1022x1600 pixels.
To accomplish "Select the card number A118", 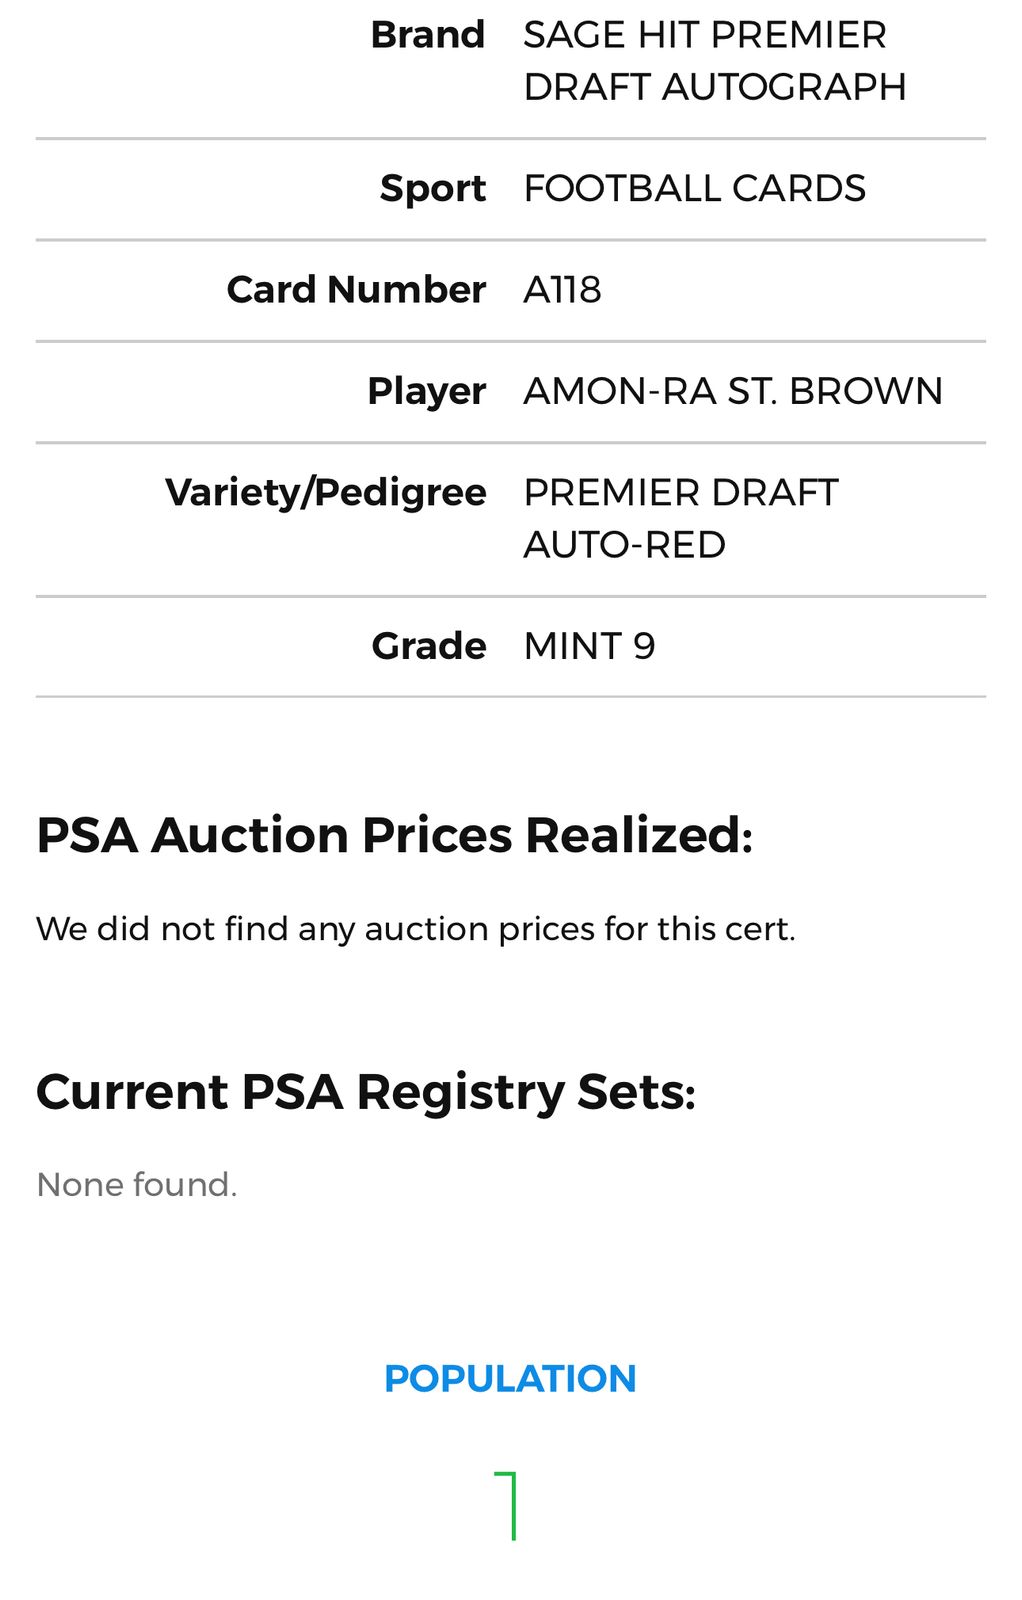I will point(562,290).
